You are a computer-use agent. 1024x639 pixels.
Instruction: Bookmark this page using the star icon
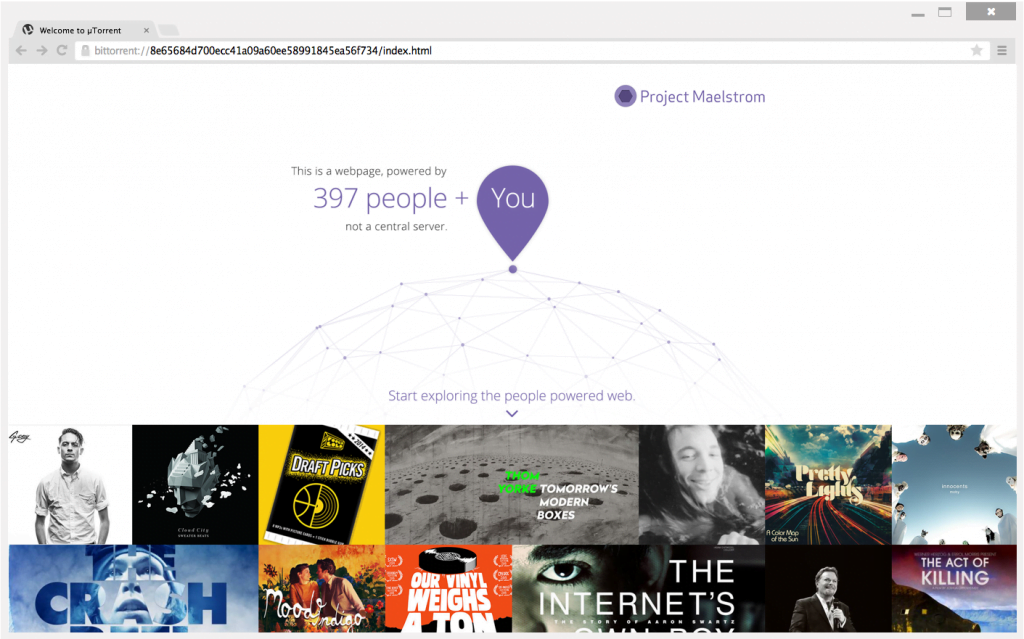(x=977, y=50)
